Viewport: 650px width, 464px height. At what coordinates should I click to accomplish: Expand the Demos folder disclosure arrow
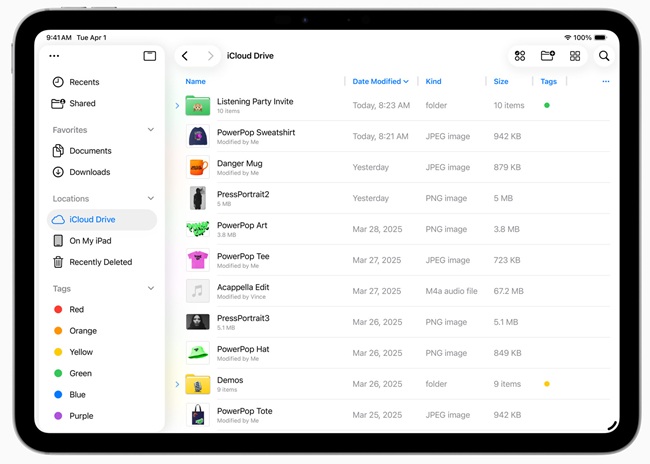click(x=178, y=384)
